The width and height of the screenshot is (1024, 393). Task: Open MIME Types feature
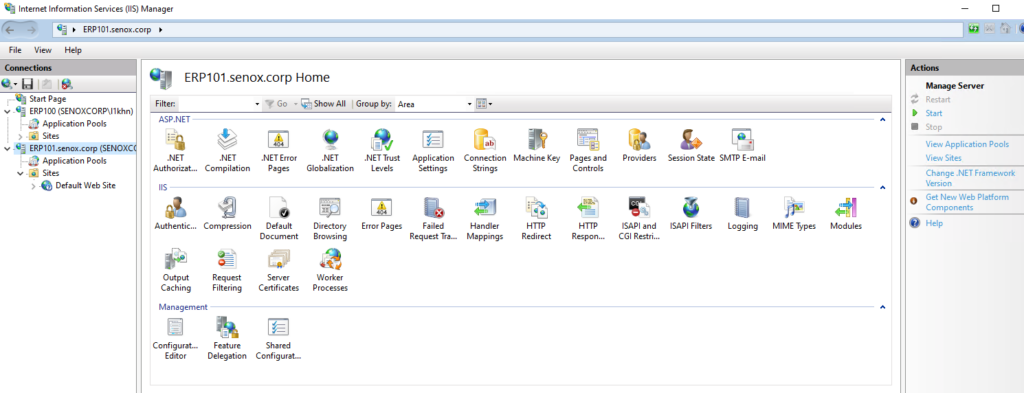[794, 213]
